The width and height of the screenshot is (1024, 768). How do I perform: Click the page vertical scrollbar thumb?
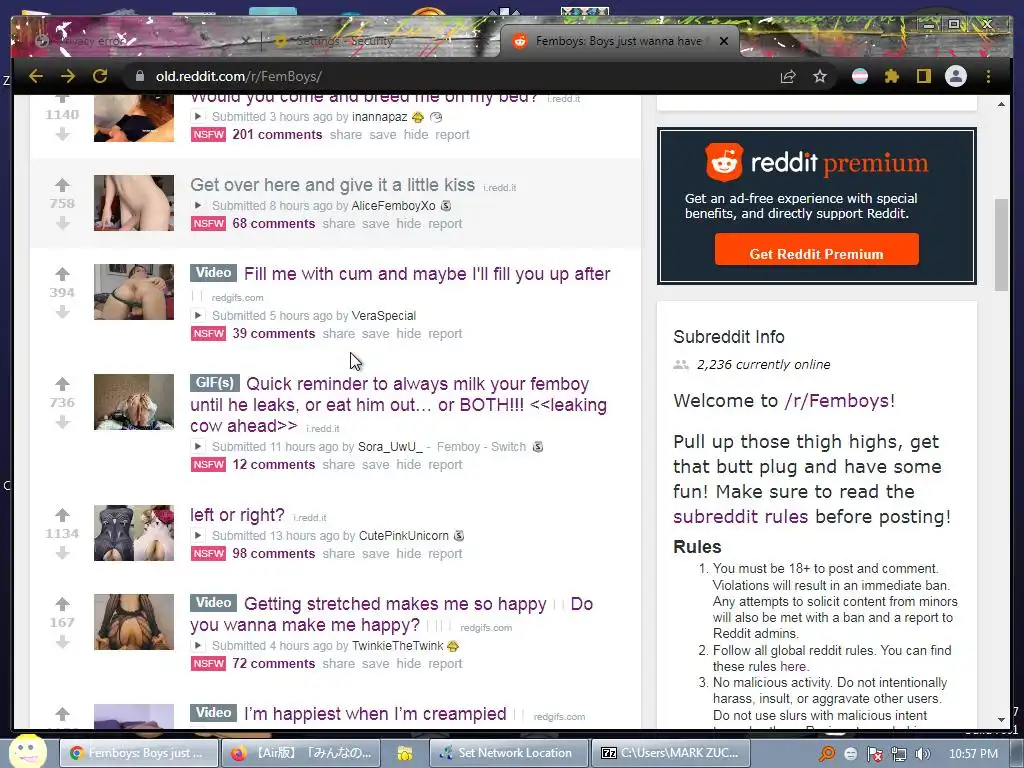coord(1001,245)
